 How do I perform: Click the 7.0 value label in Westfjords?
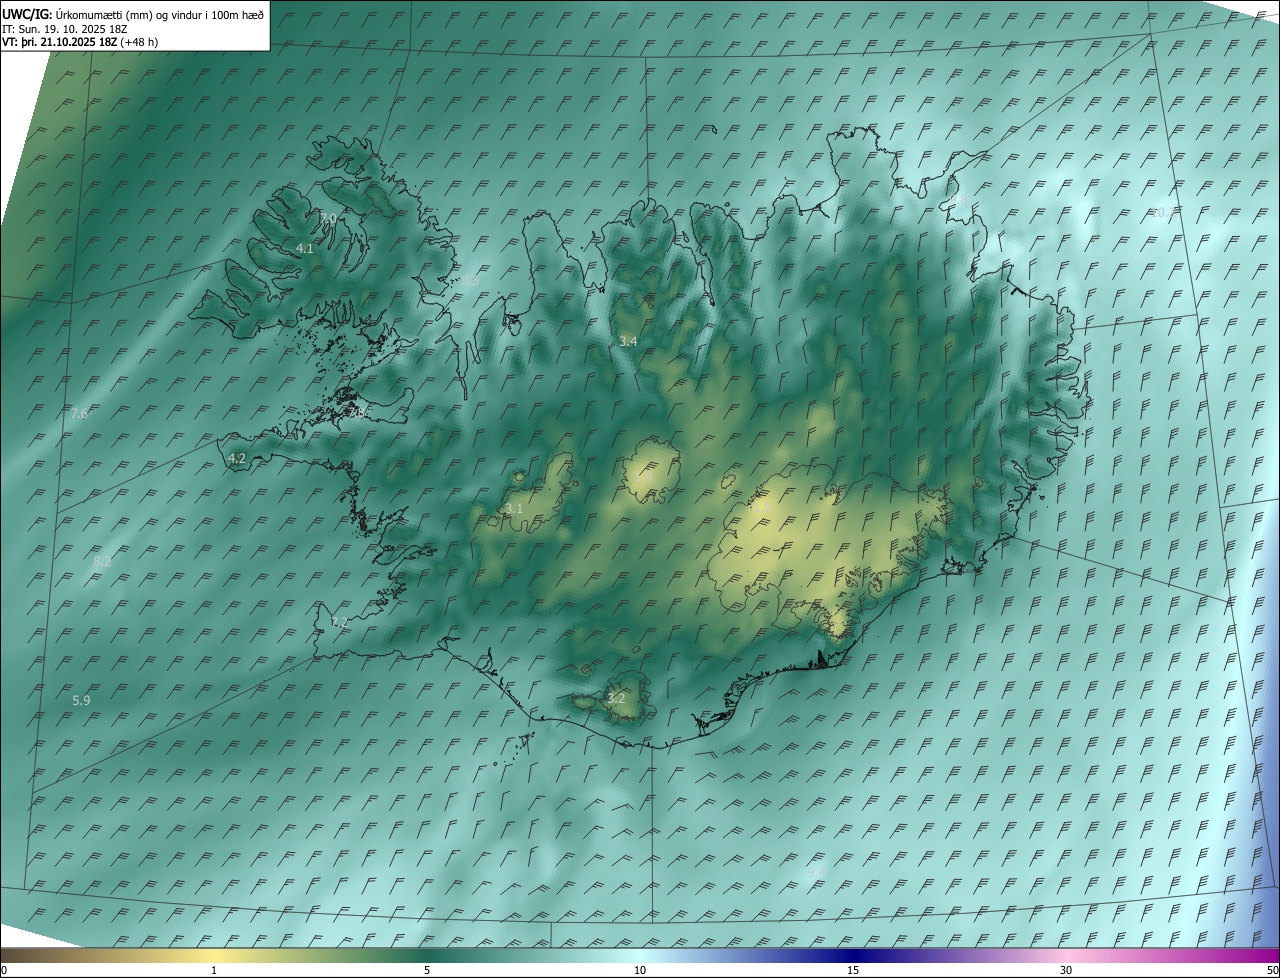328,218
